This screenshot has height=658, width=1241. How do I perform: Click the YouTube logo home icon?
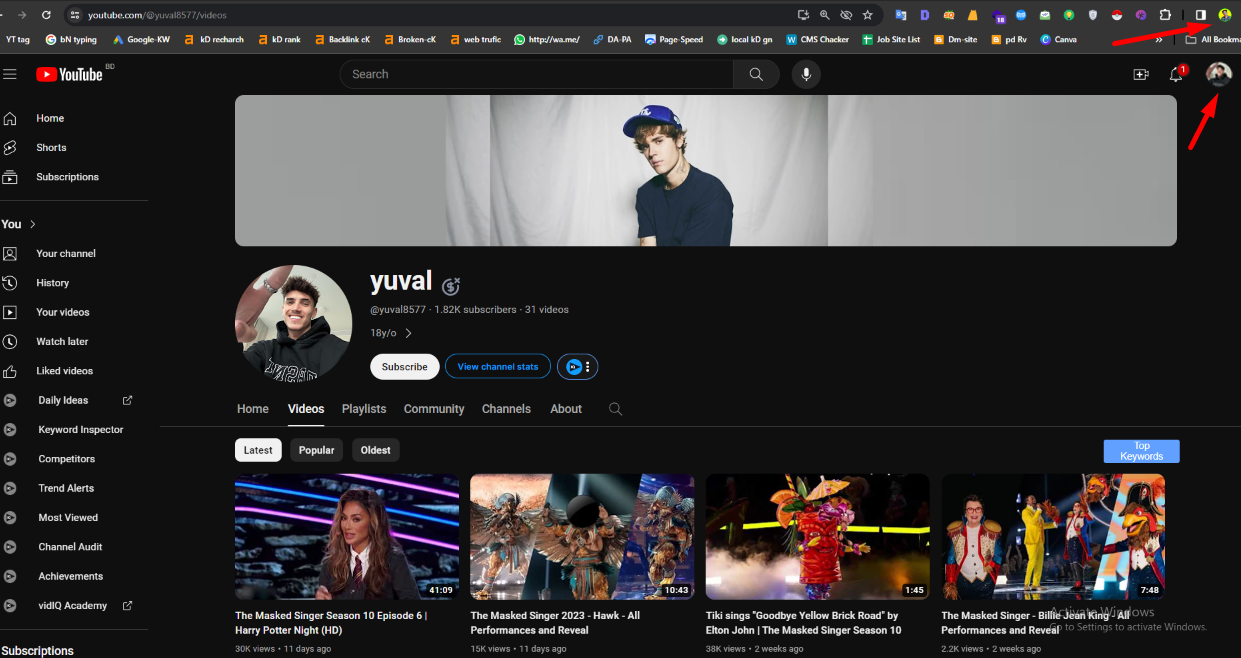pos(69,74)
